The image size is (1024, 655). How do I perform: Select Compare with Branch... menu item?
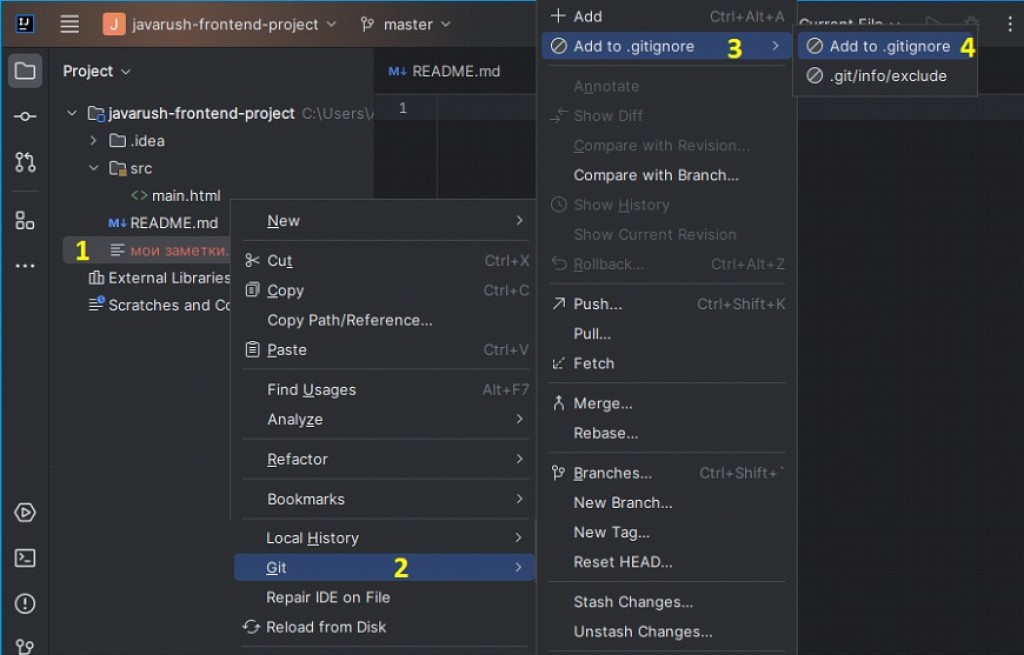(655, 175)
